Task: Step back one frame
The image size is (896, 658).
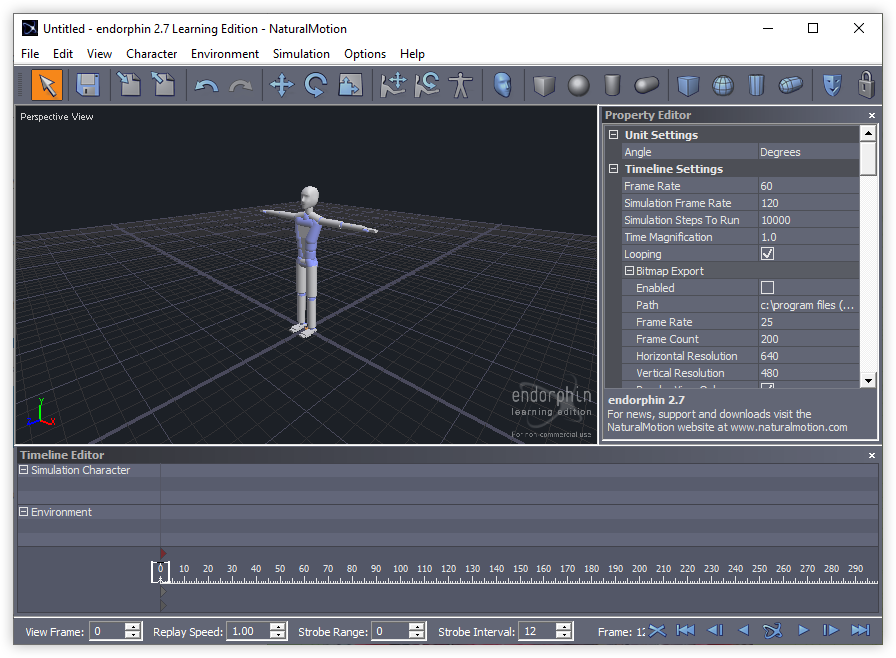Action: [715, 631]
